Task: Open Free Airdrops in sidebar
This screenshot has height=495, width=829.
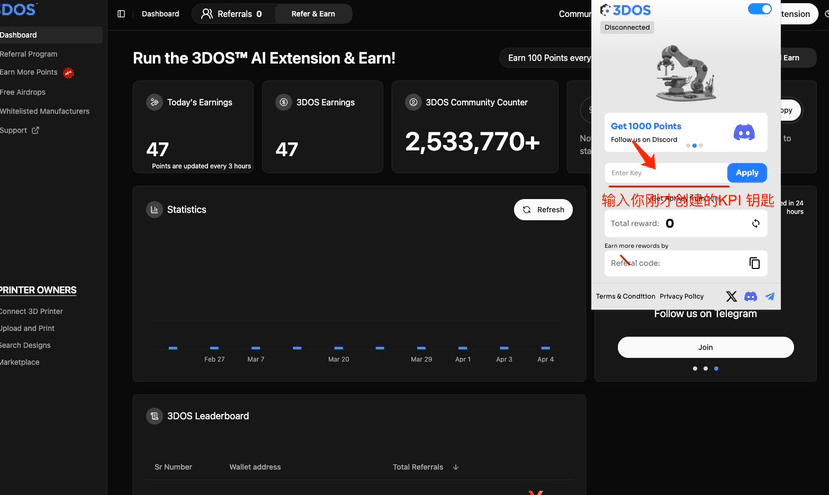Action: [x=23, y=92]
